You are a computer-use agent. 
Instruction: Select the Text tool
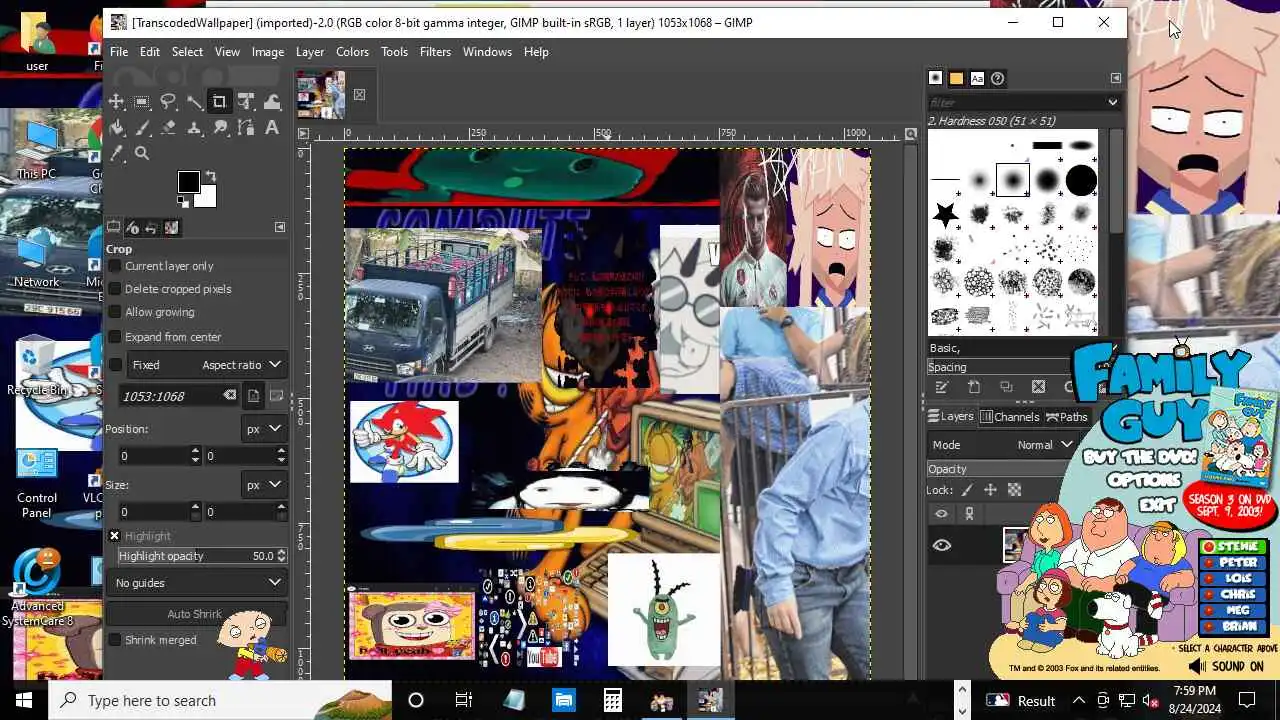(x=272, y=128)
